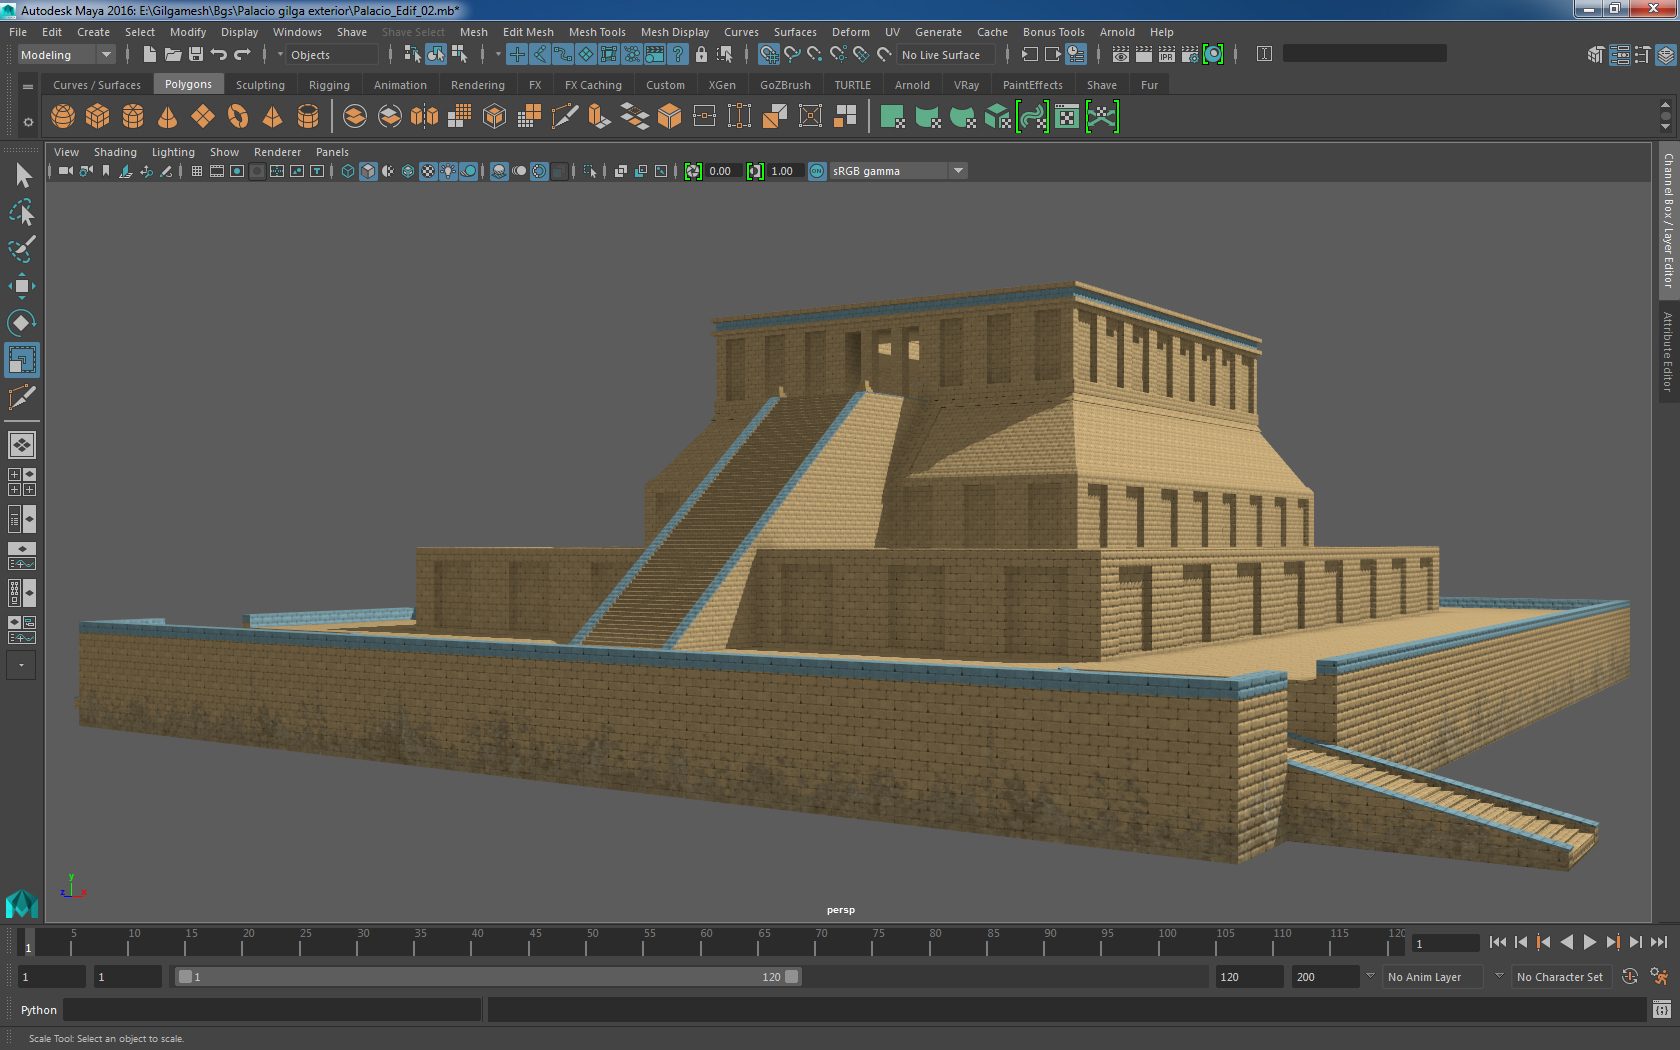Create a polygon cone from shelf
This screenshot has width=1680, height=1050.
[x=168, y=117]
